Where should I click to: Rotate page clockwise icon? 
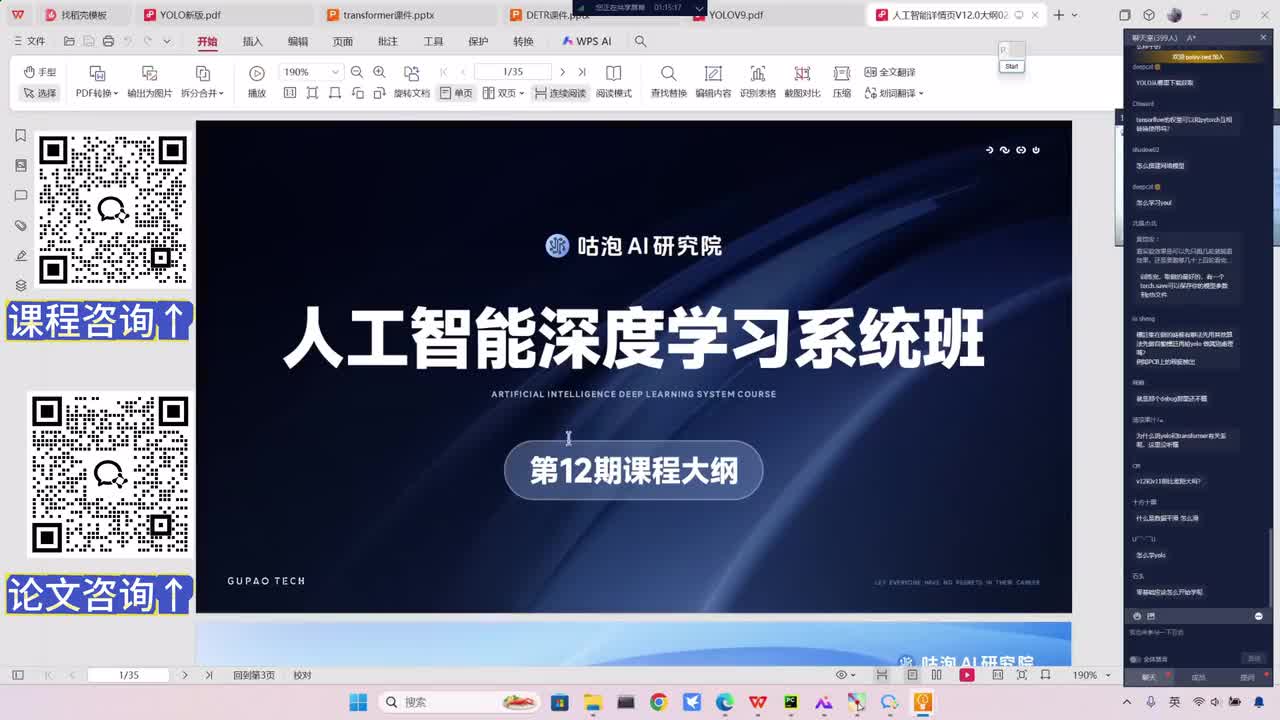tap(379, 93)
